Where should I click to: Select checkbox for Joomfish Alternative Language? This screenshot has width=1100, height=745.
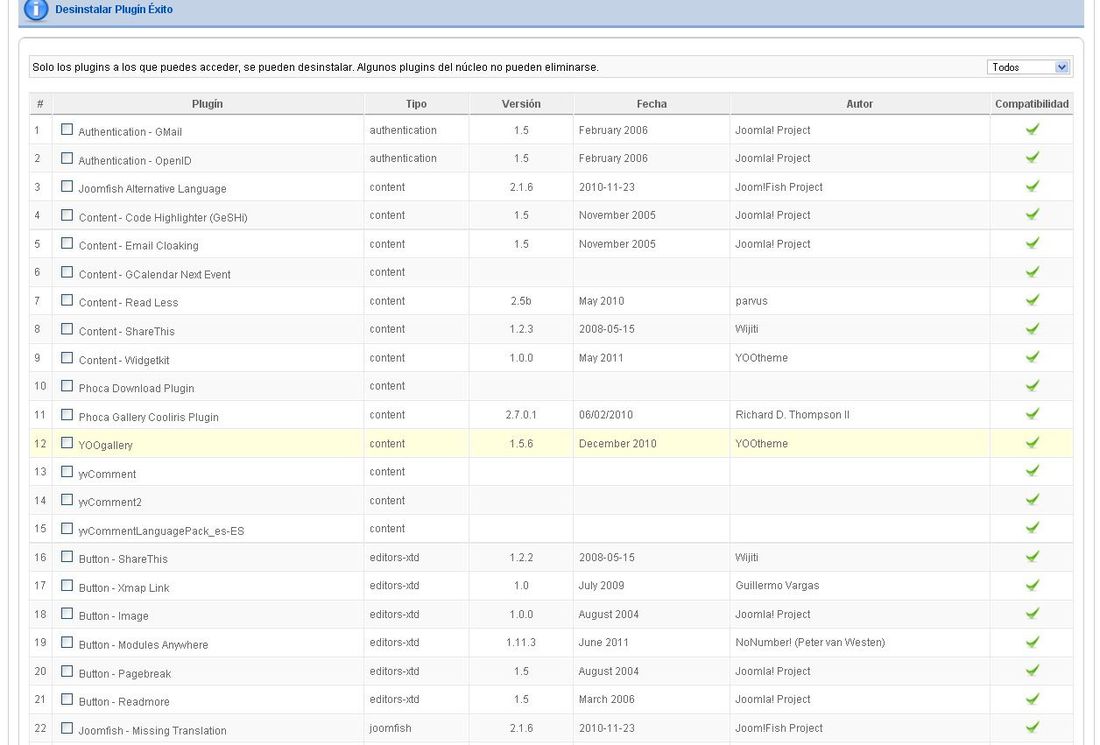[67, 186]
